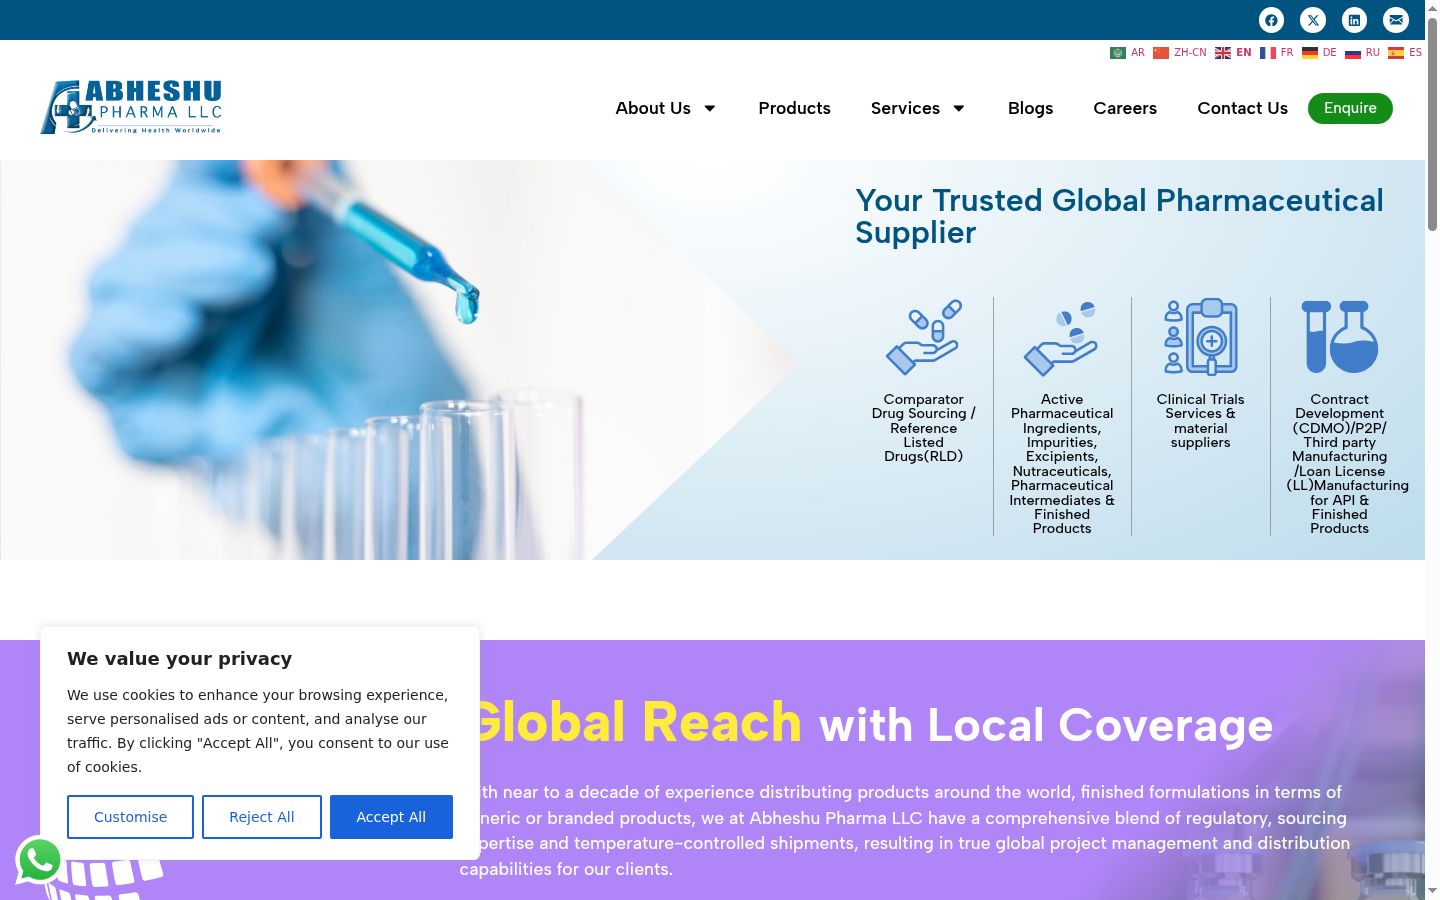Image resolution: width=1440 pixels, height=900 pixels.
Task: Navigate to Blogs
Action: (x=1030, y=108)
